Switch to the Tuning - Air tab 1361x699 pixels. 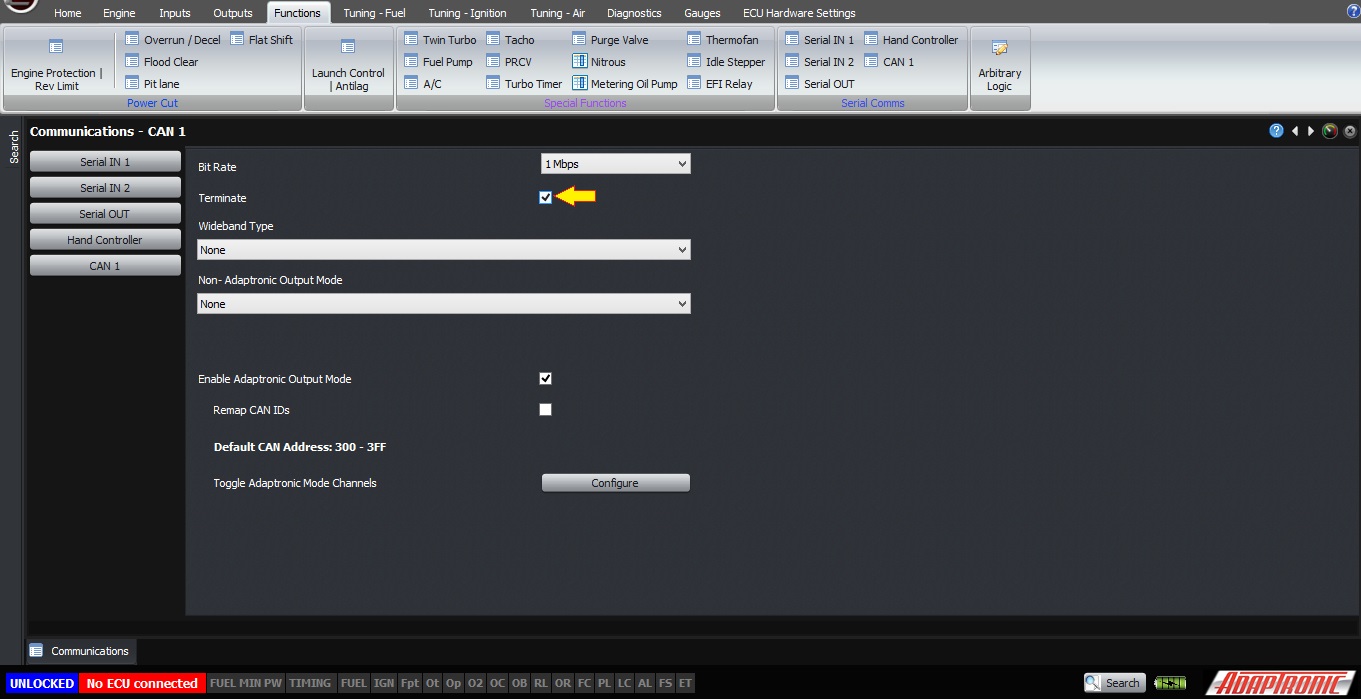(558, 13)
